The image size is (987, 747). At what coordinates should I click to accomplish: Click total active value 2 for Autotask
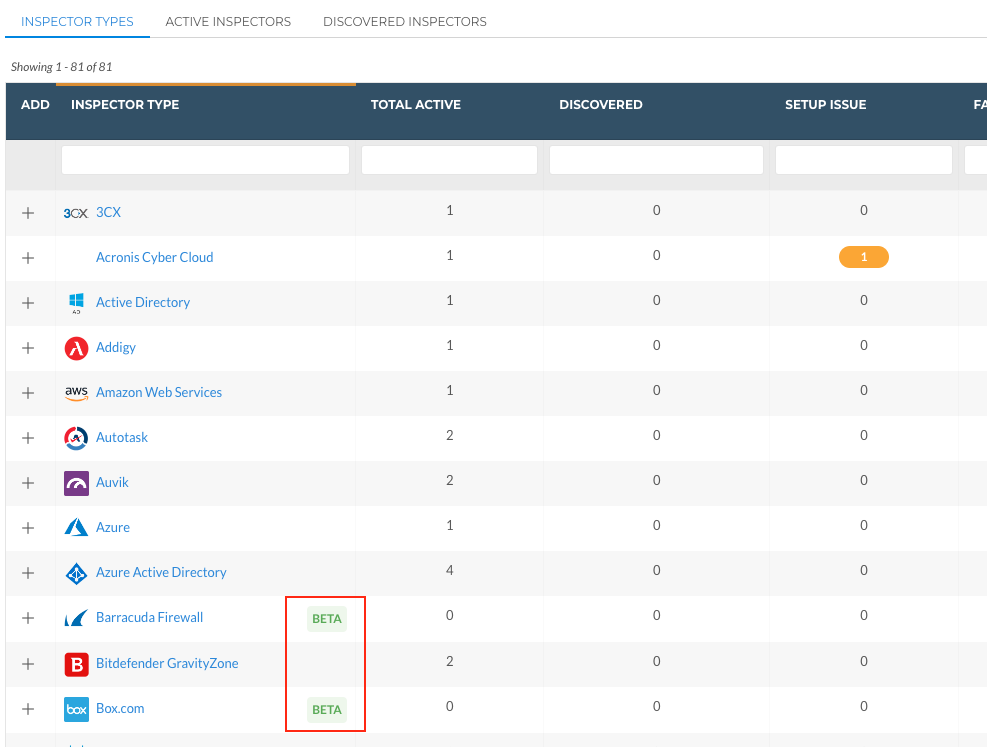tap(449, 435)
